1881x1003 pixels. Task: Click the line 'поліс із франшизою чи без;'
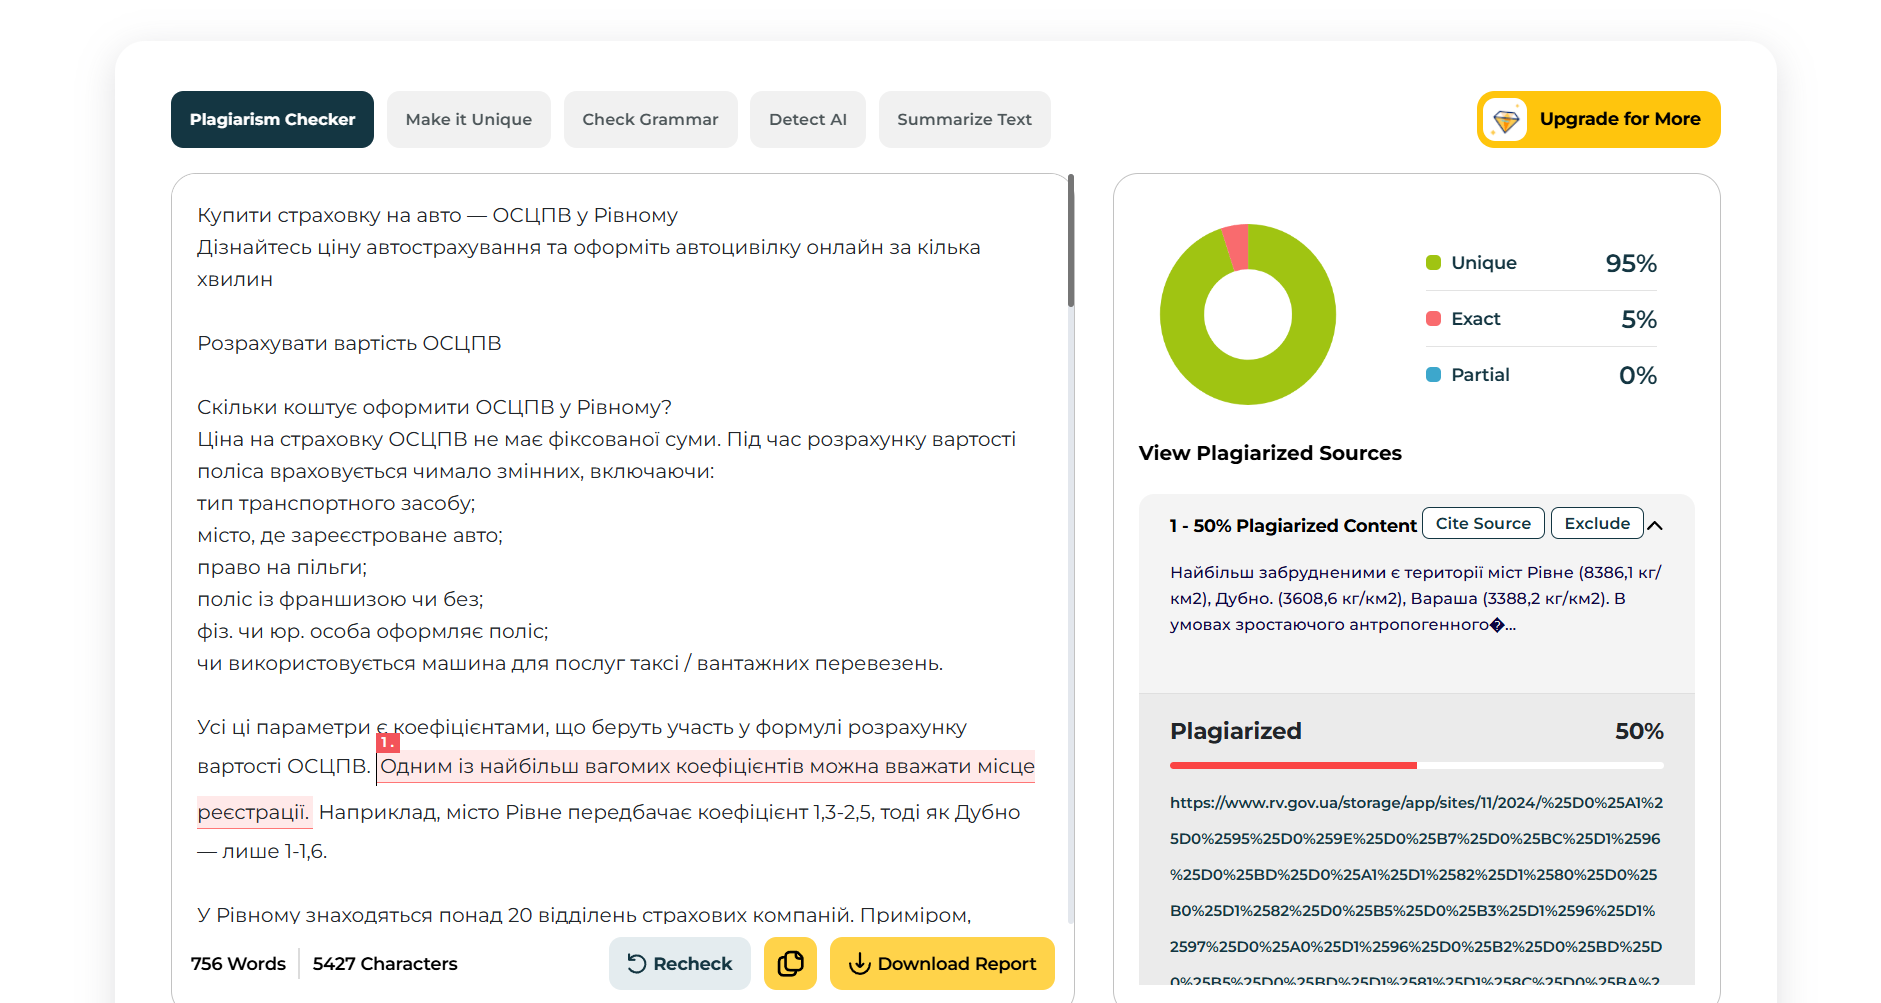coord(340,599)
